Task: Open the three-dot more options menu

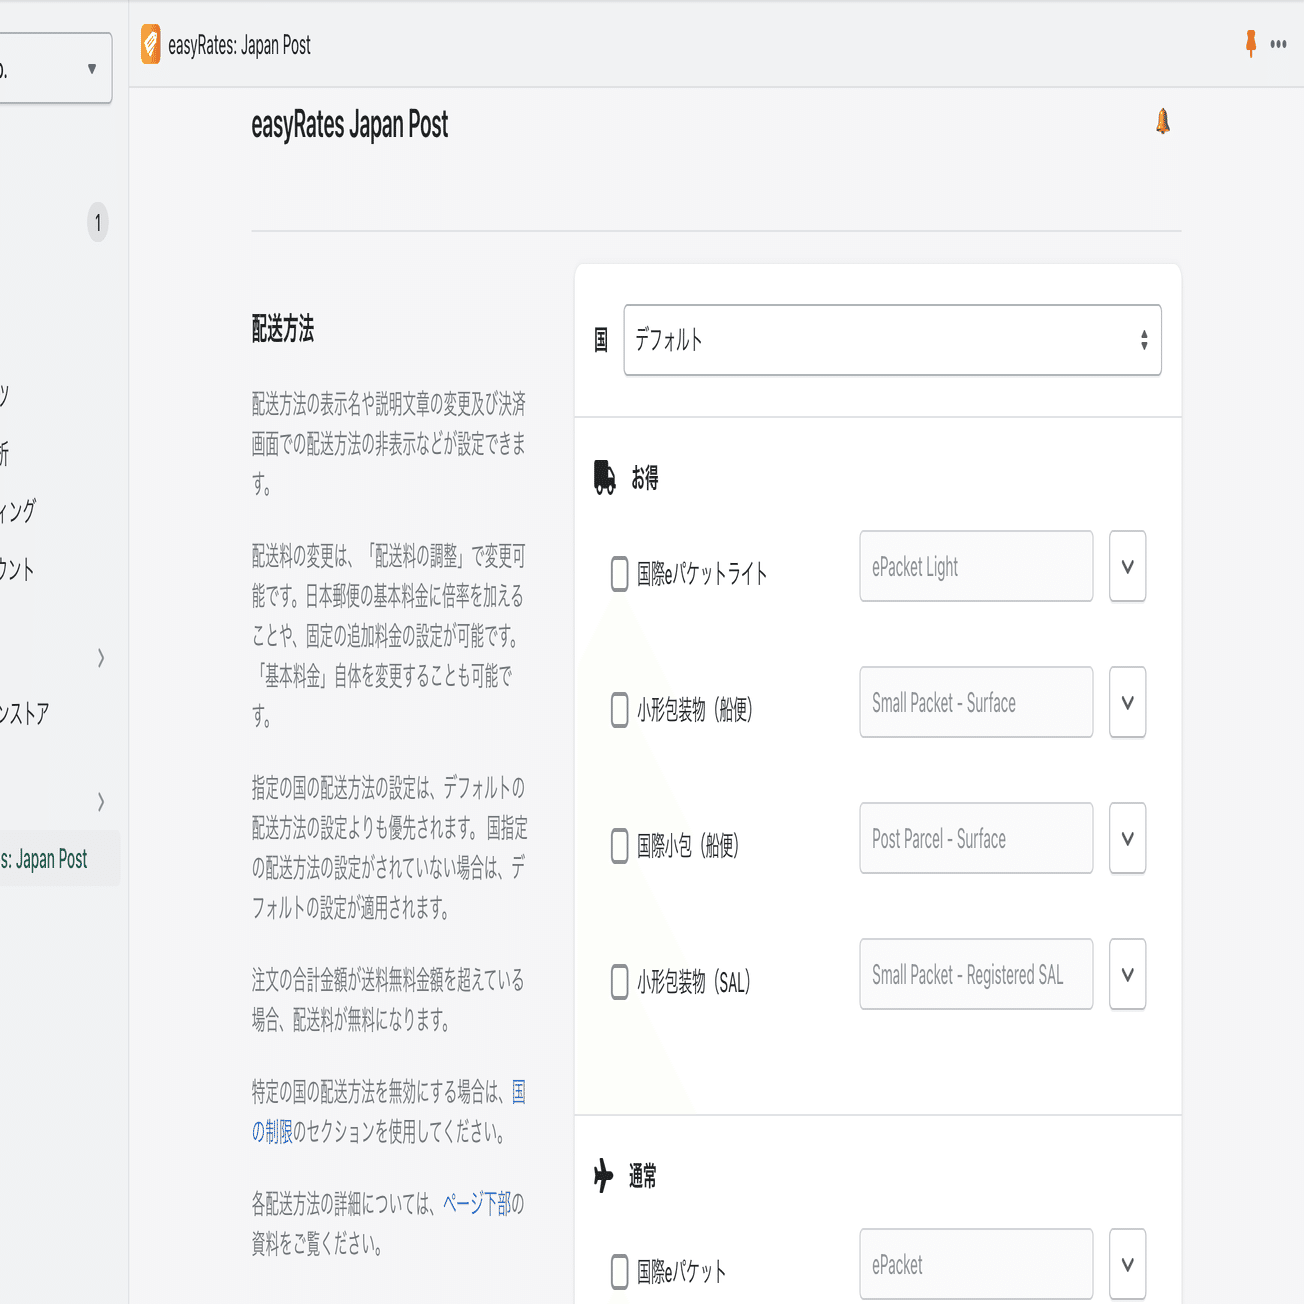Action: tap(1278, 44)
